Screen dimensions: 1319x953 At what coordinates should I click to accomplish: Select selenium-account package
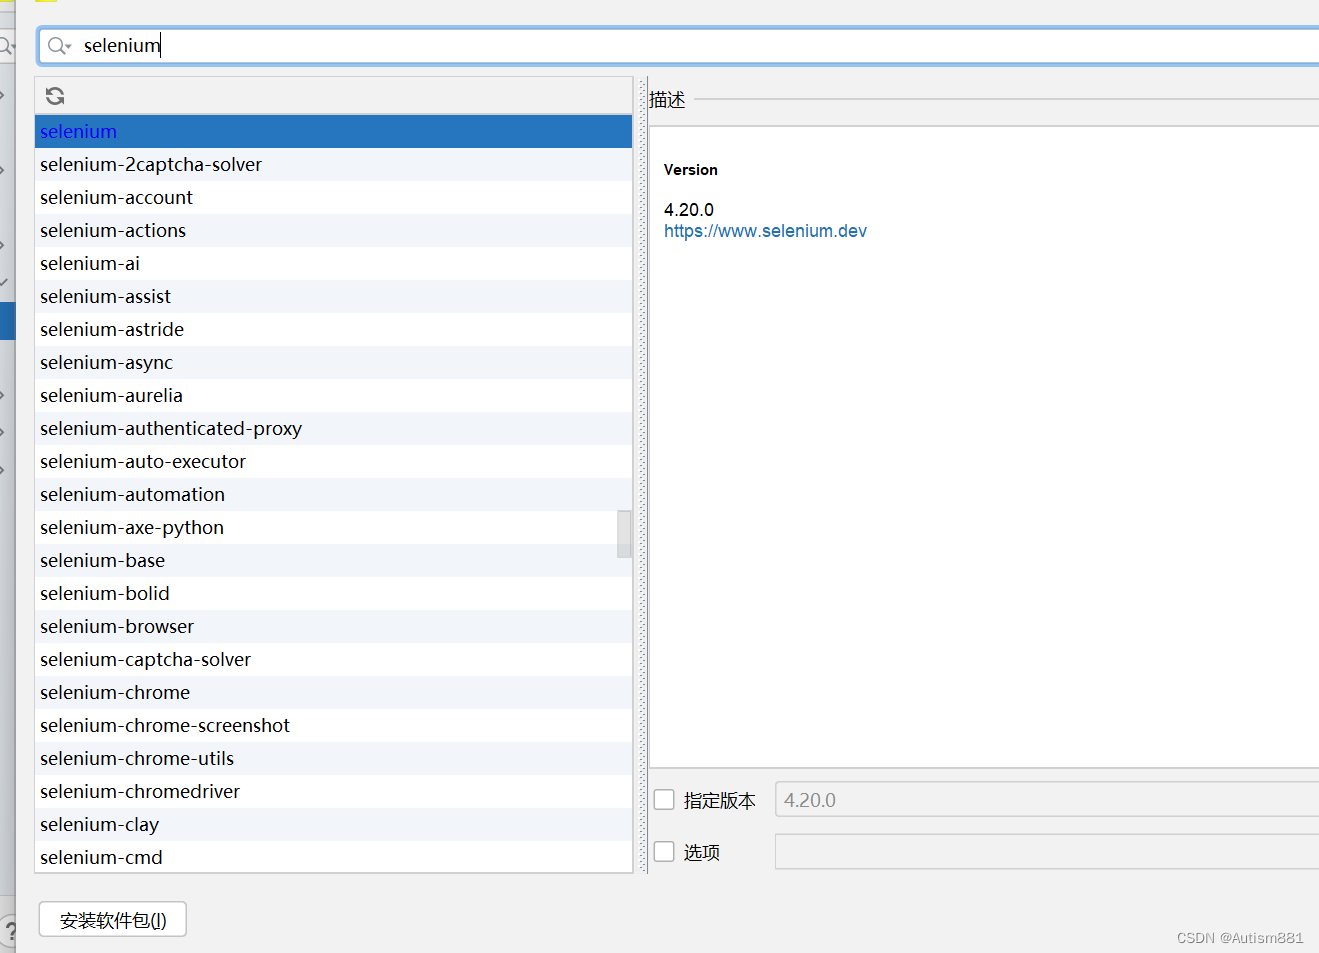click(x=333, y=197)
